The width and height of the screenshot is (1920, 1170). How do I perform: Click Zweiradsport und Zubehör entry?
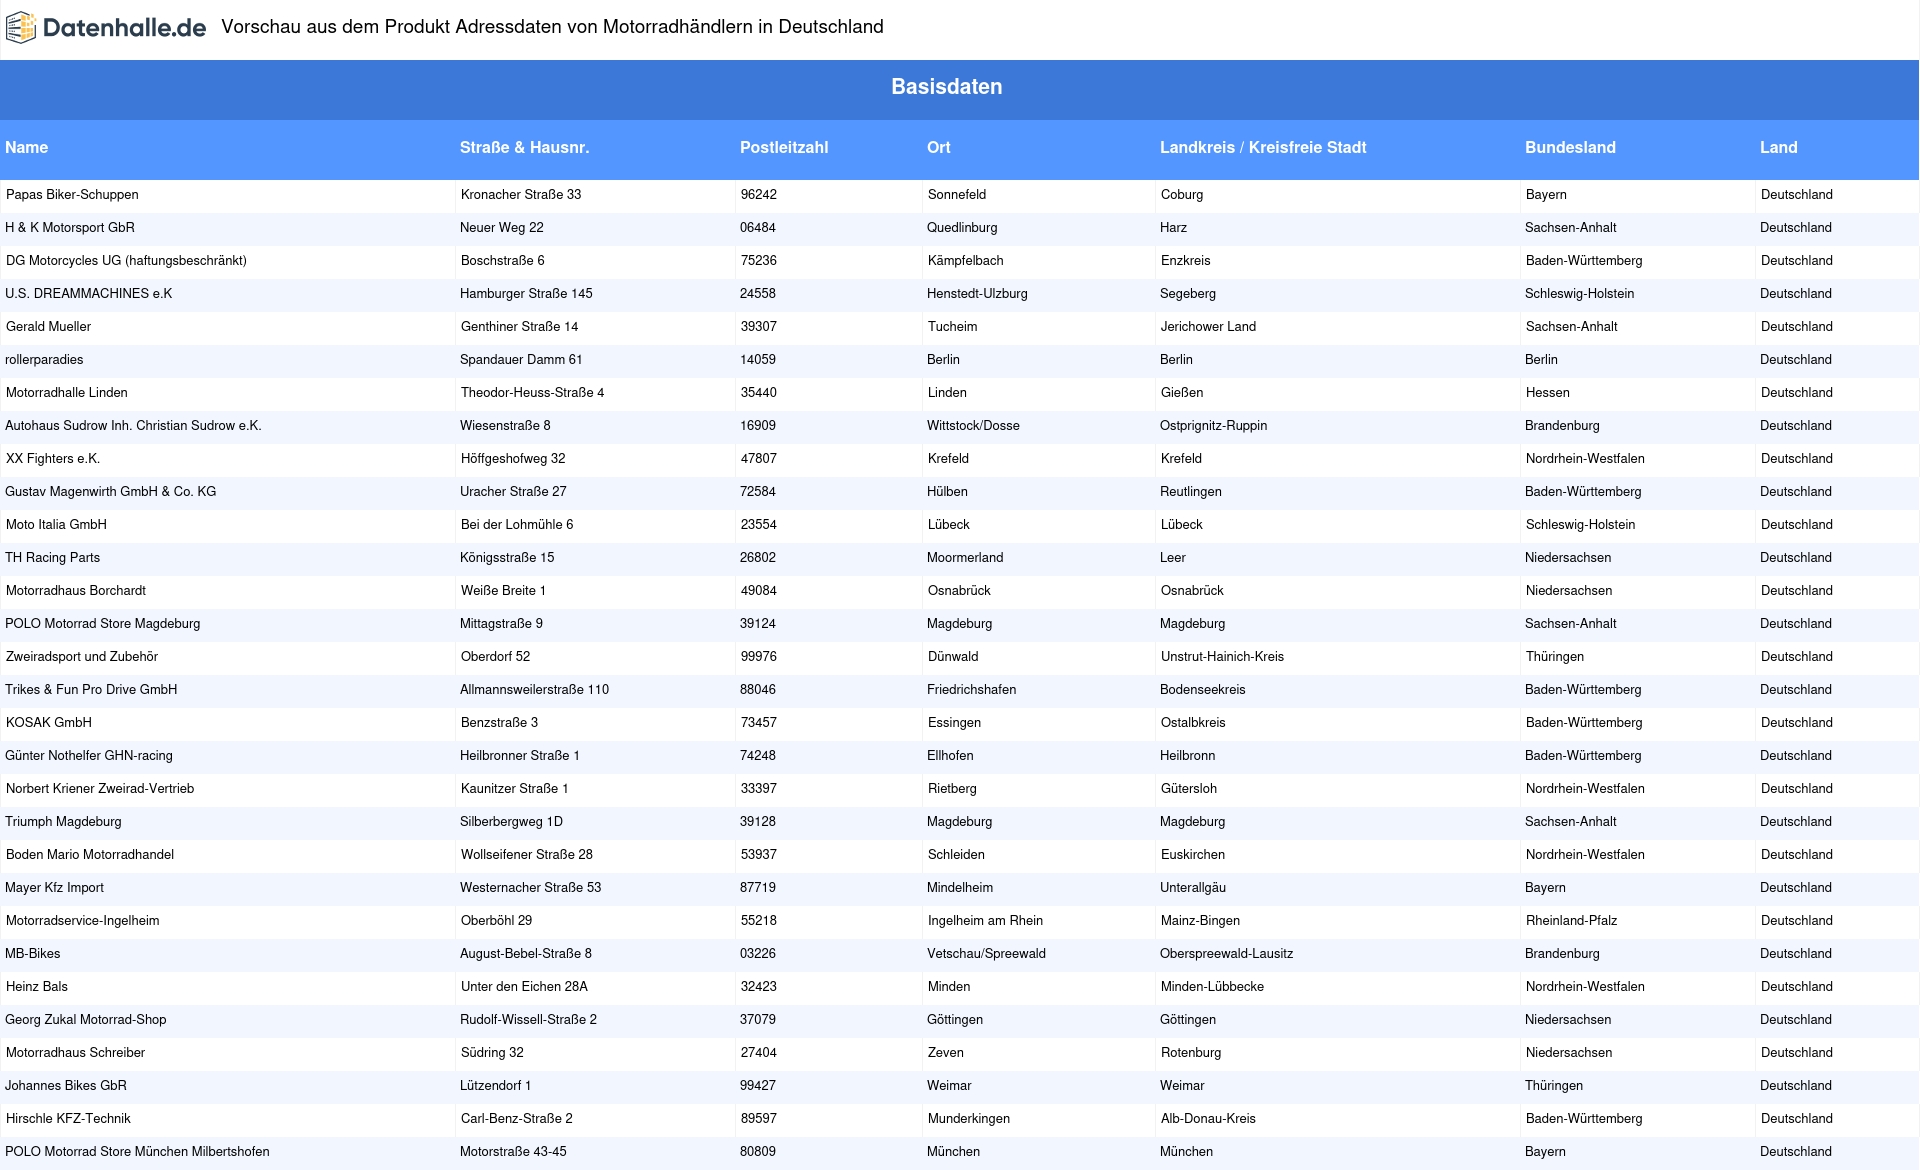click(82, 657)
